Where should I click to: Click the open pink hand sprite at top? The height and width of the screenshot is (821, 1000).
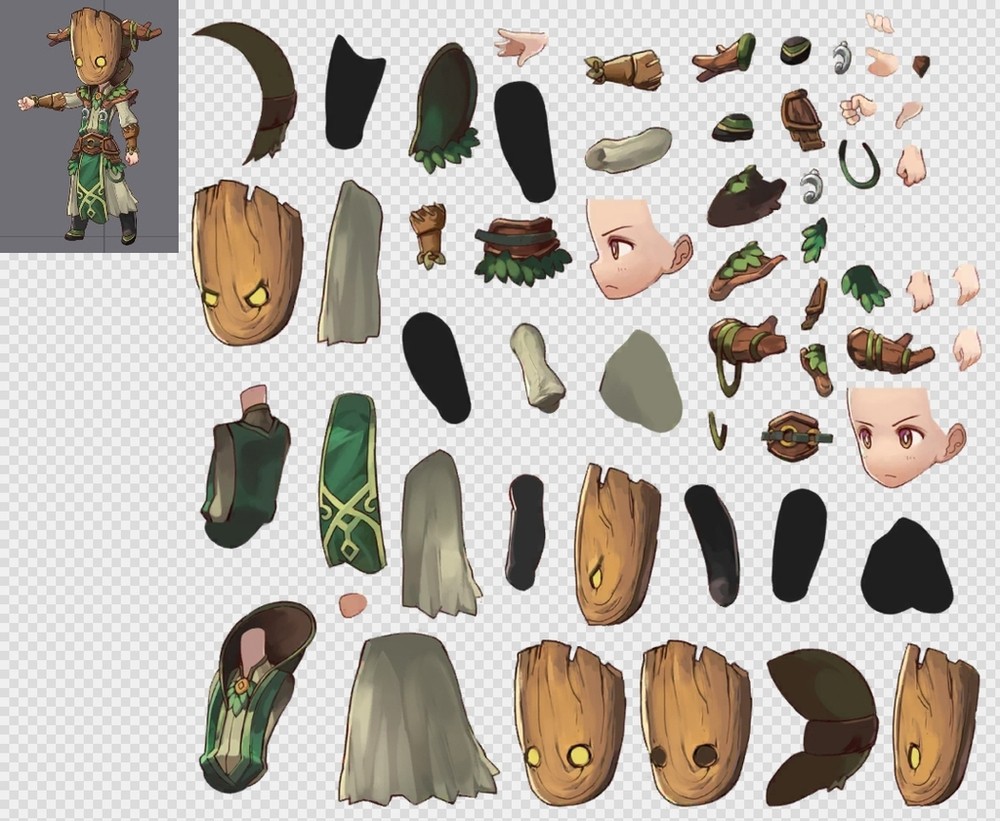click(x=521, y=44)
